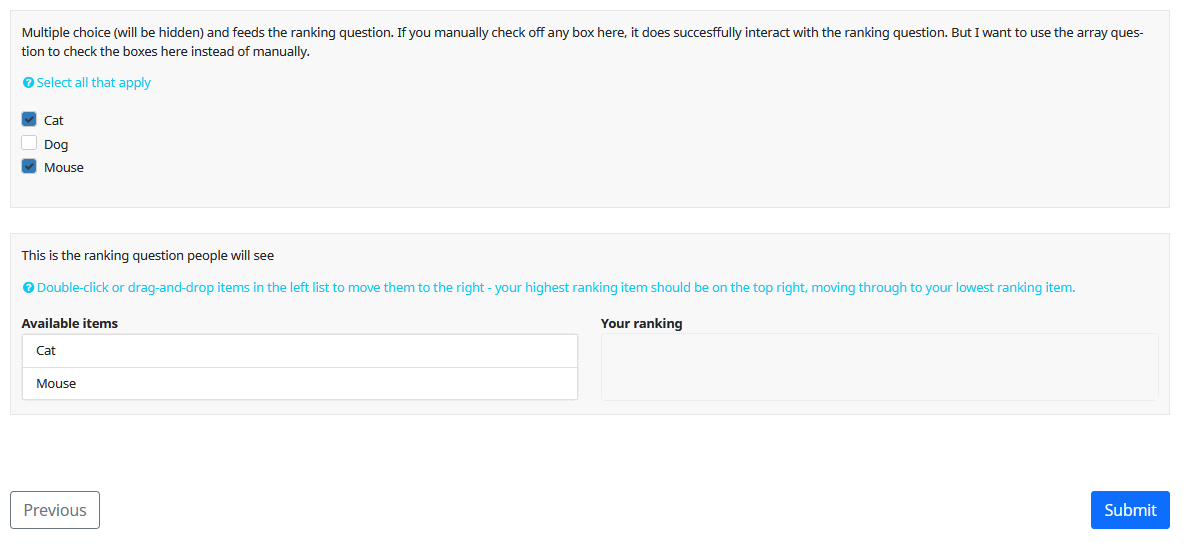Viewport: 1187px width, 552px height.
Task: Click the 'Select all that apply' help text
Action: tap(94, 83)
